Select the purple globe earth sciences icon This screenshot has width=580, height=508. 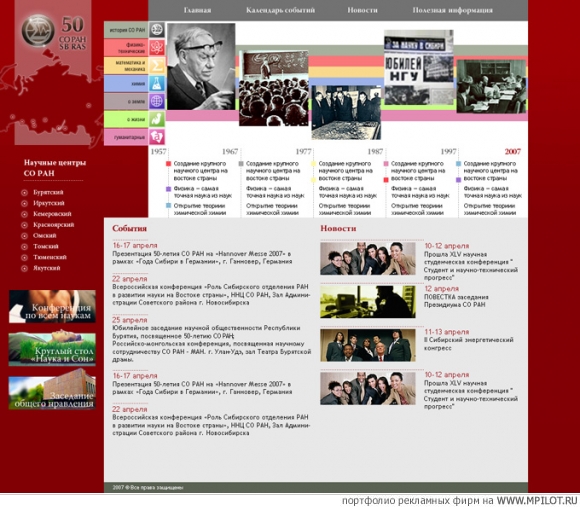tap(157, 101)
